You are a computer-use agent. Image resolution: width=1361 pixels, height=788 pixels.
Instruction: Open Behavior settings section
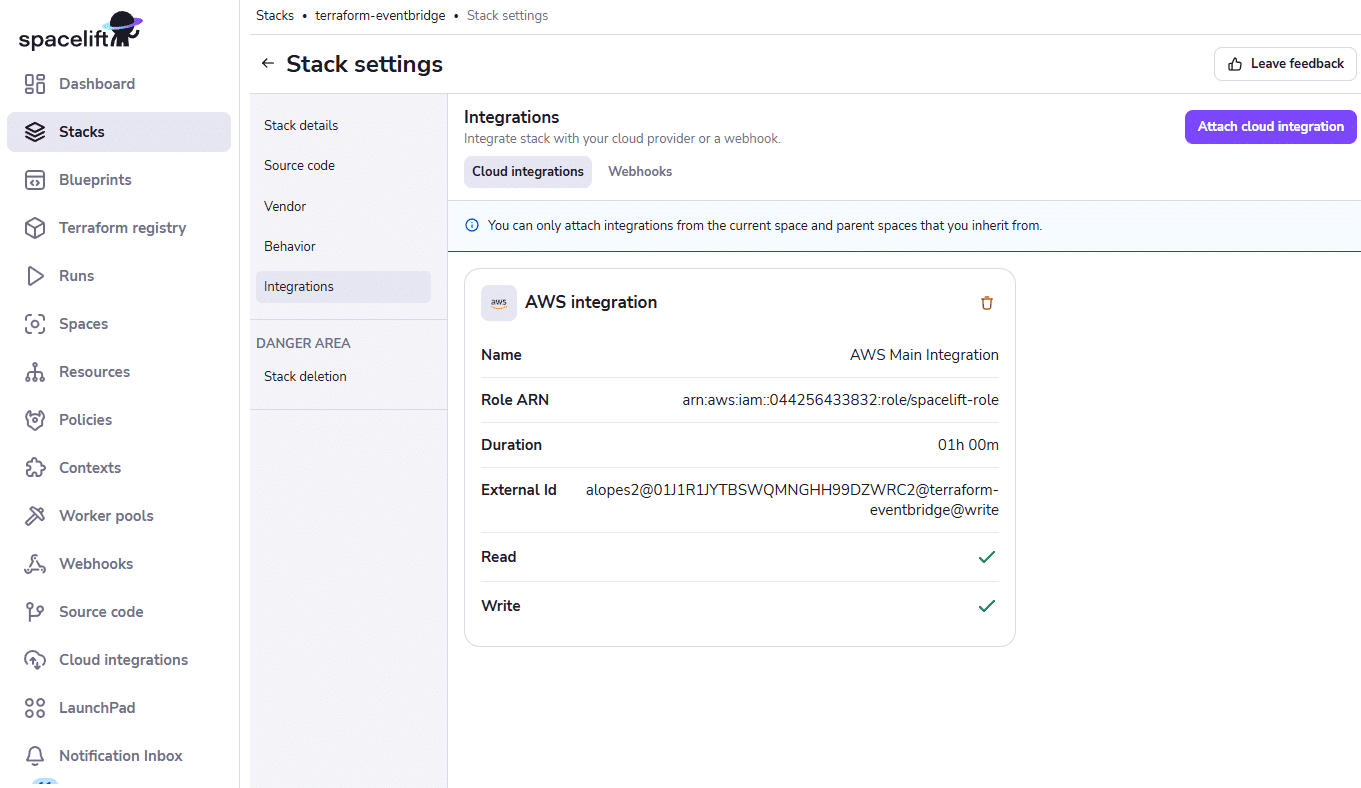[343, 247]
